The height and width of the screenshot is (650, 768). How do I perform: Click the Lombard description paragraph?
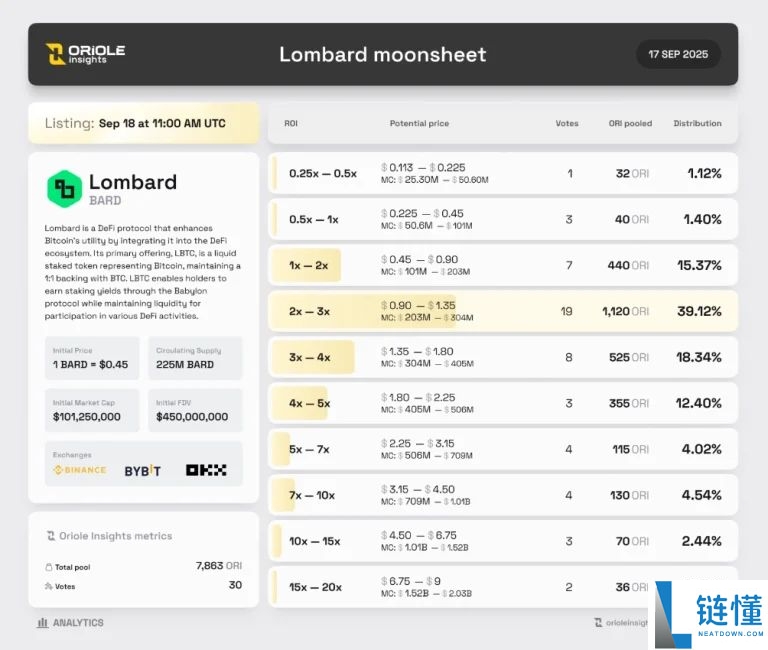pyautogui.click(x=143, y=272)
